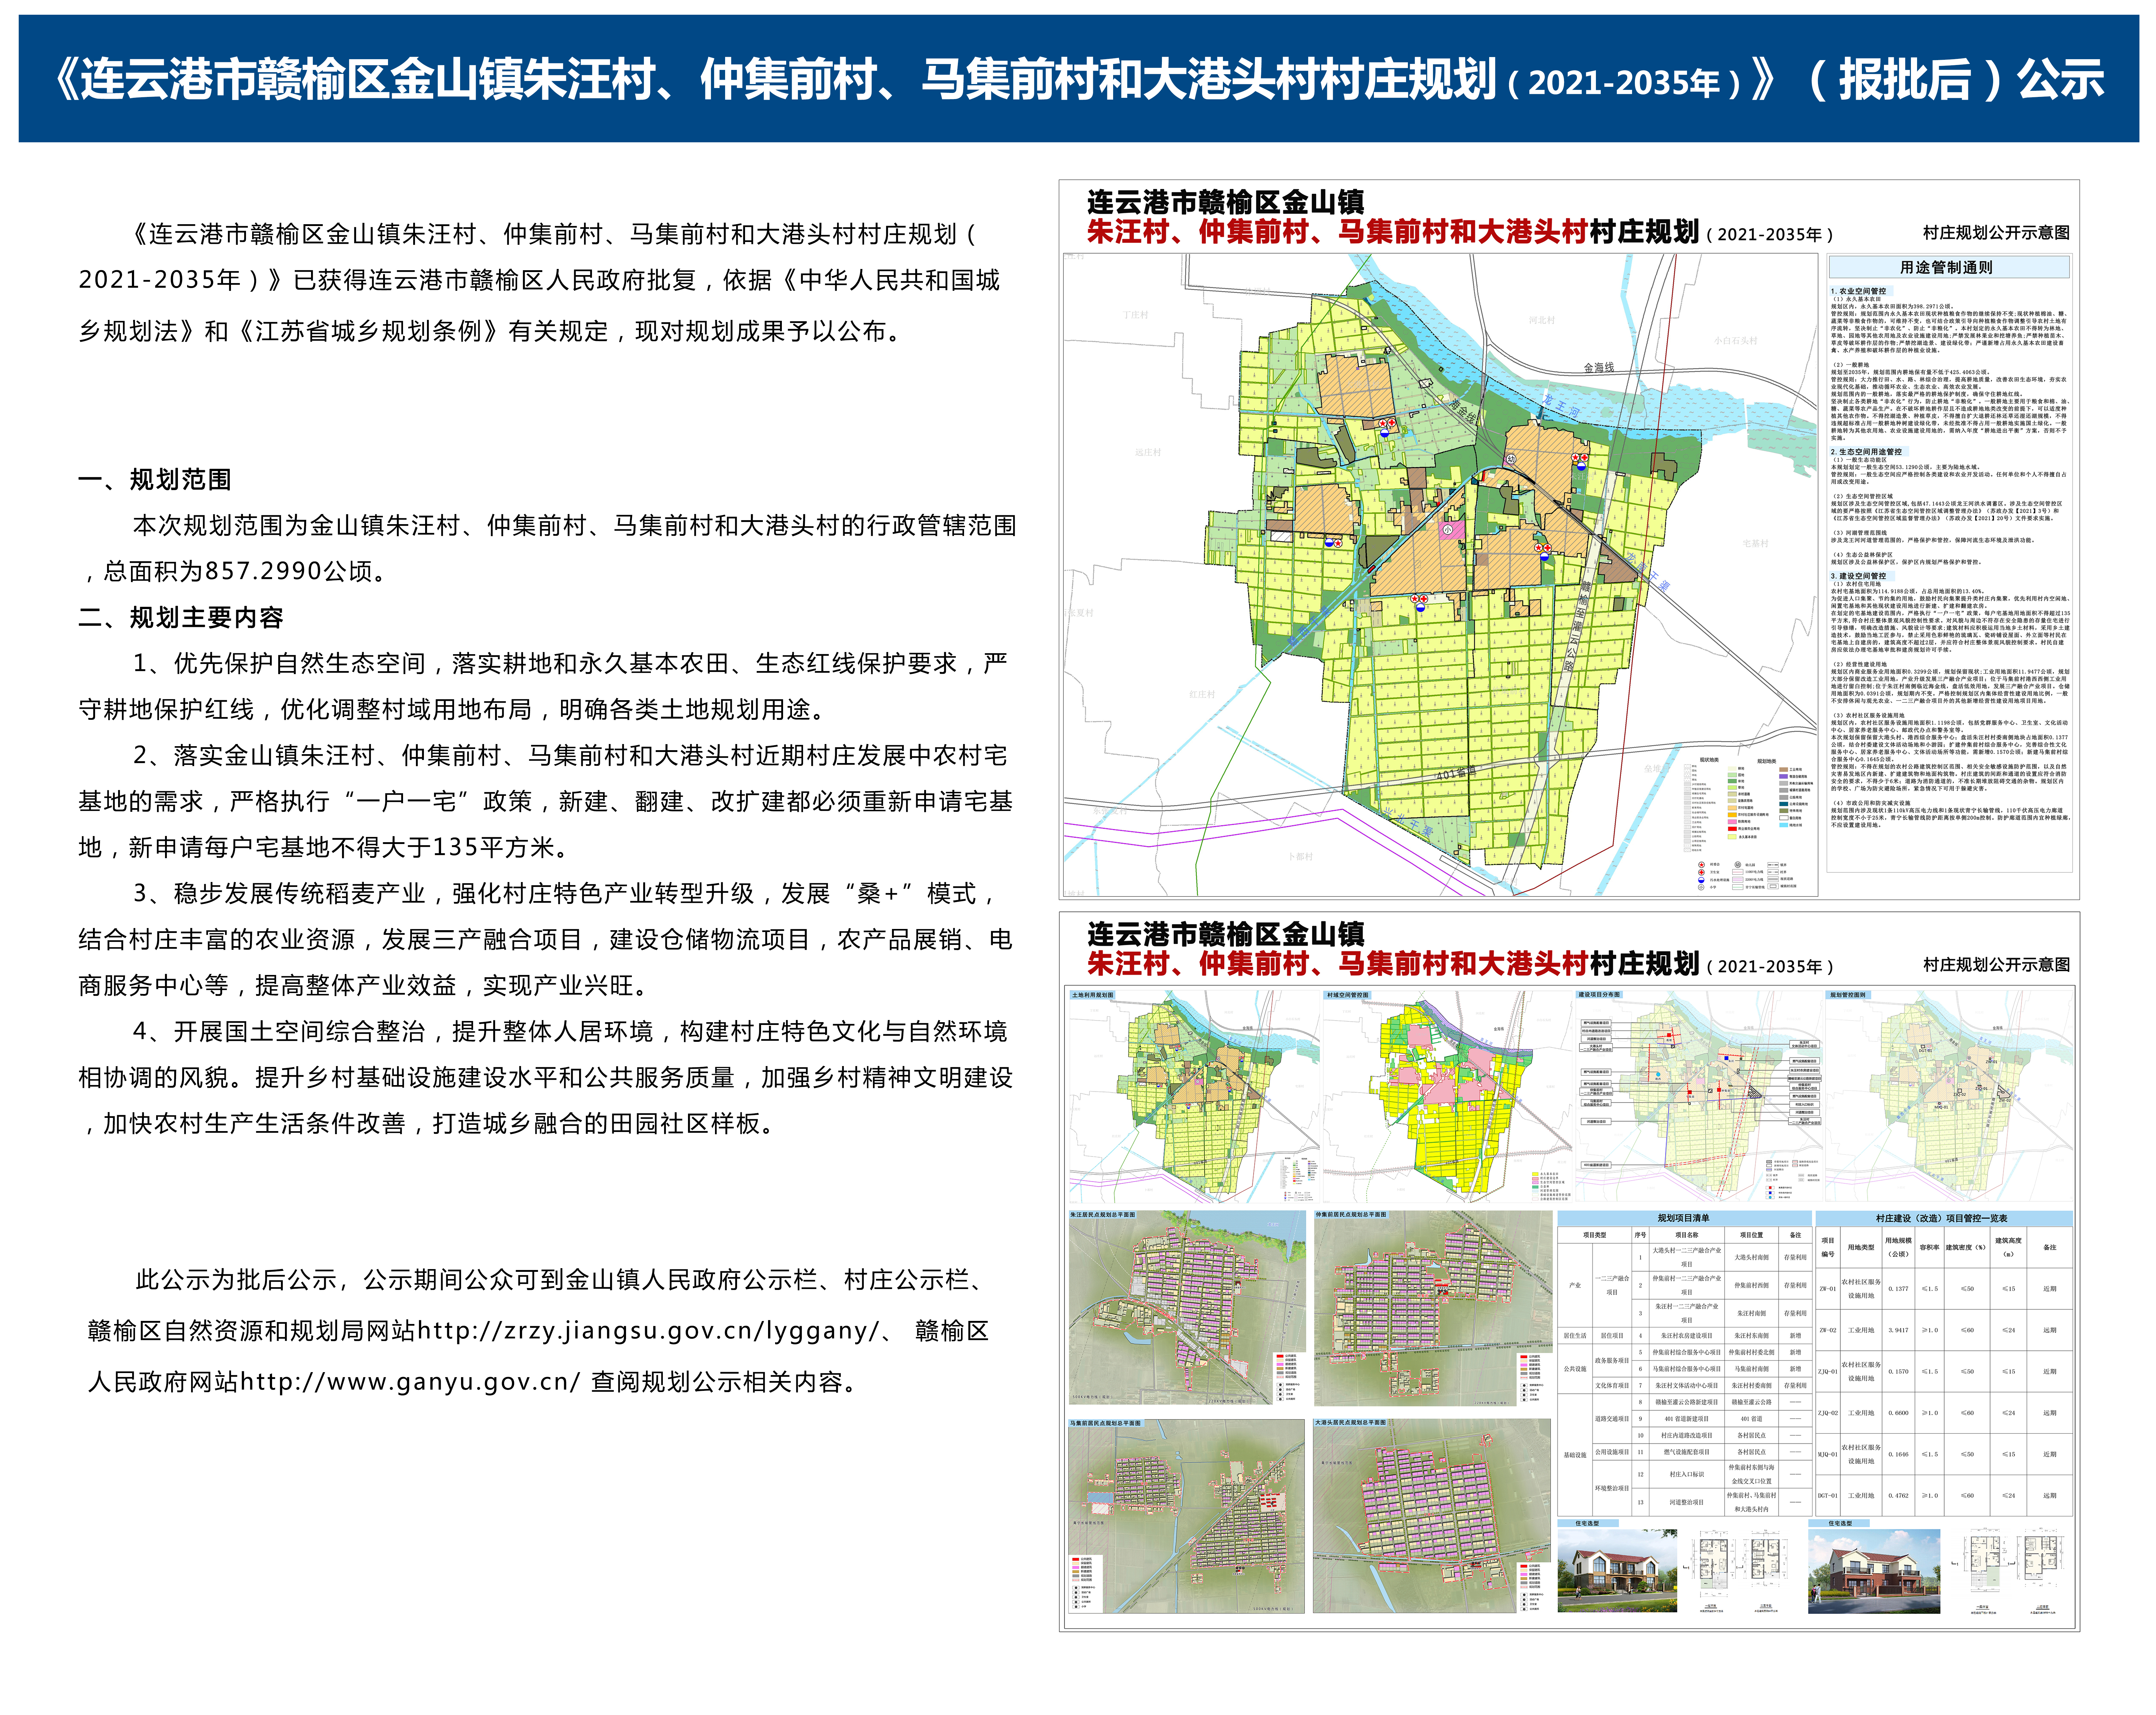Select the ZW-01 project code cell
The width and height of the screenshot is (2156, 1715).
1828,1289
